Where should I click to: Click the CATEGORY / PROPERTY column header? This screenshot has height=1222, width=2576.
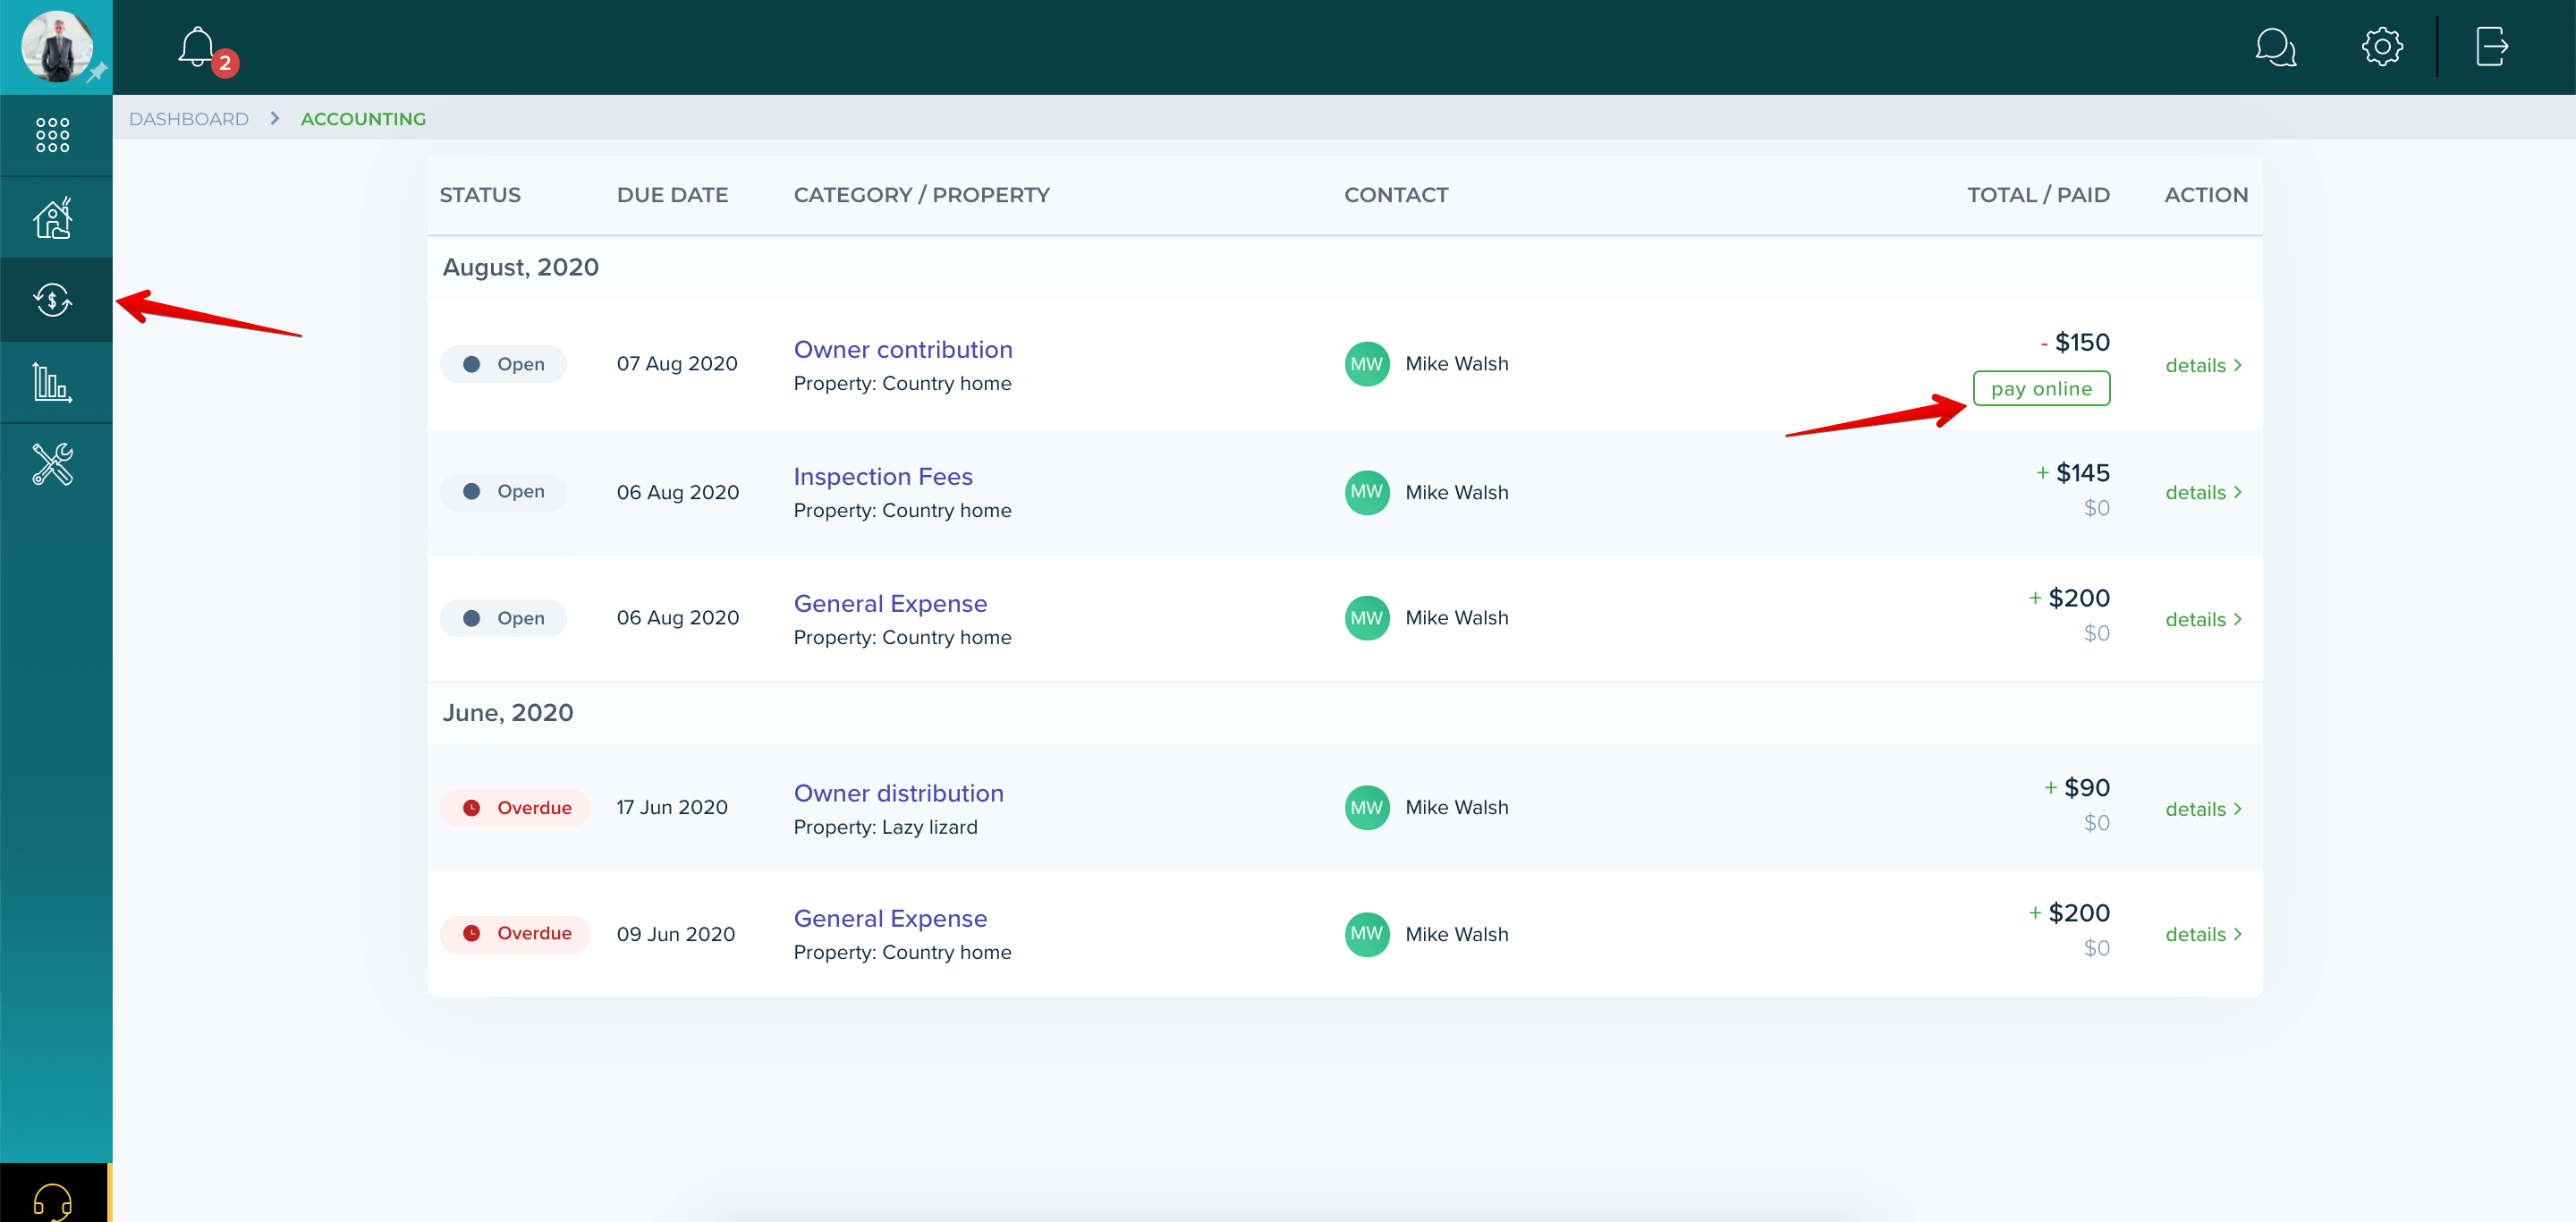(x=921, y=195)
